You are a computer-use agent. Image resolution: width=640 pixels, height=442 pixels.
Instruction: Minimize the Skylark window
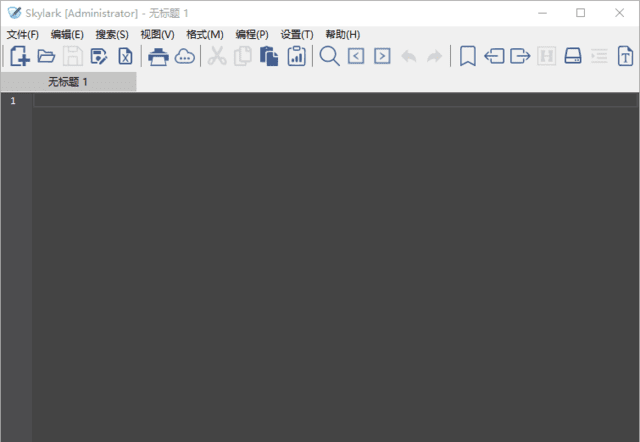[542, 13]
